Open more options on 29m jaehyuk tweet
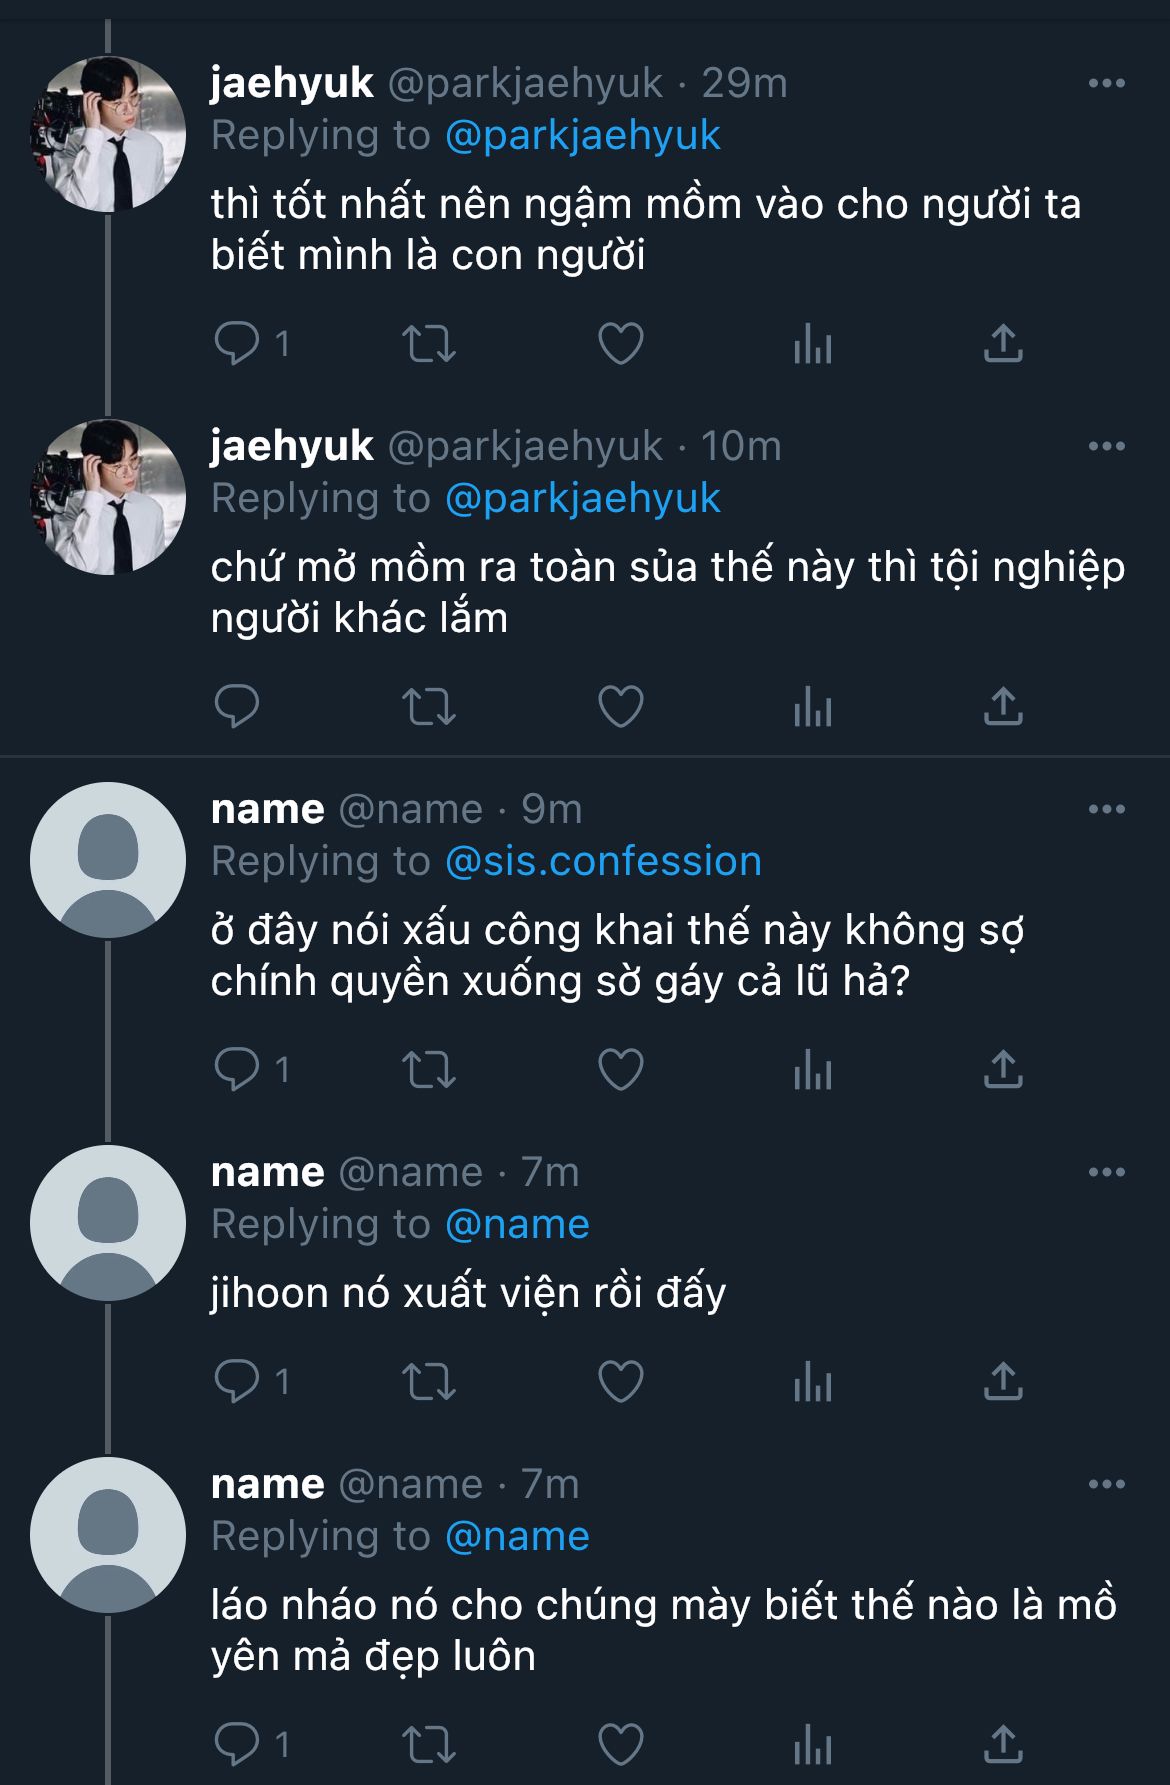 point(1106,83)
